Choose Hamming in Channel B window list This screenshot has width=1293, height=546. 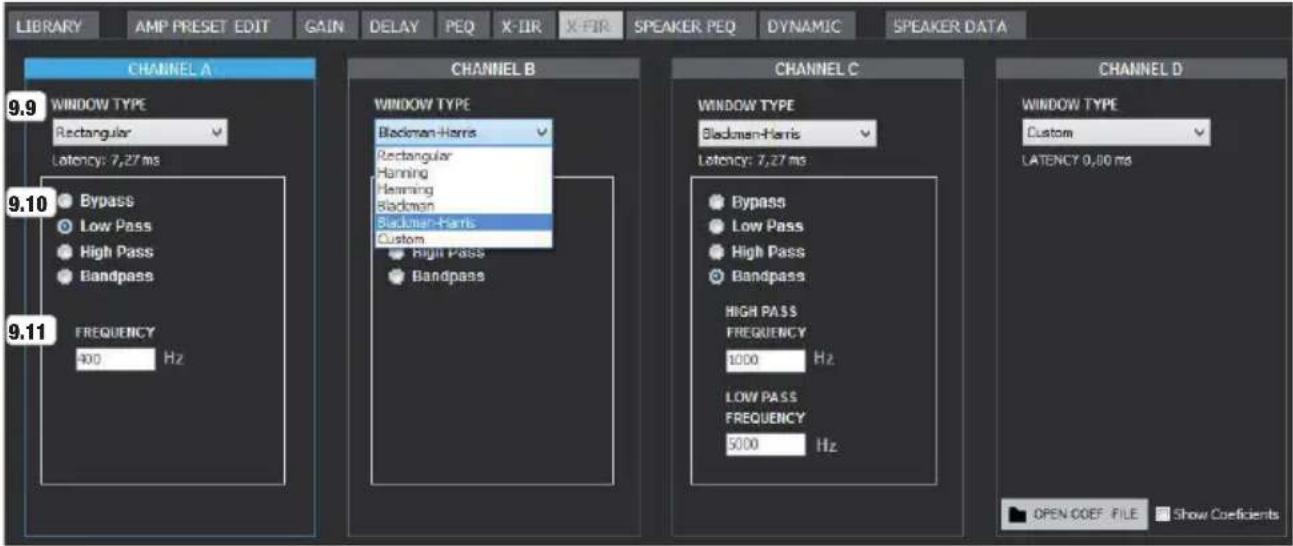tap(463, 189)
